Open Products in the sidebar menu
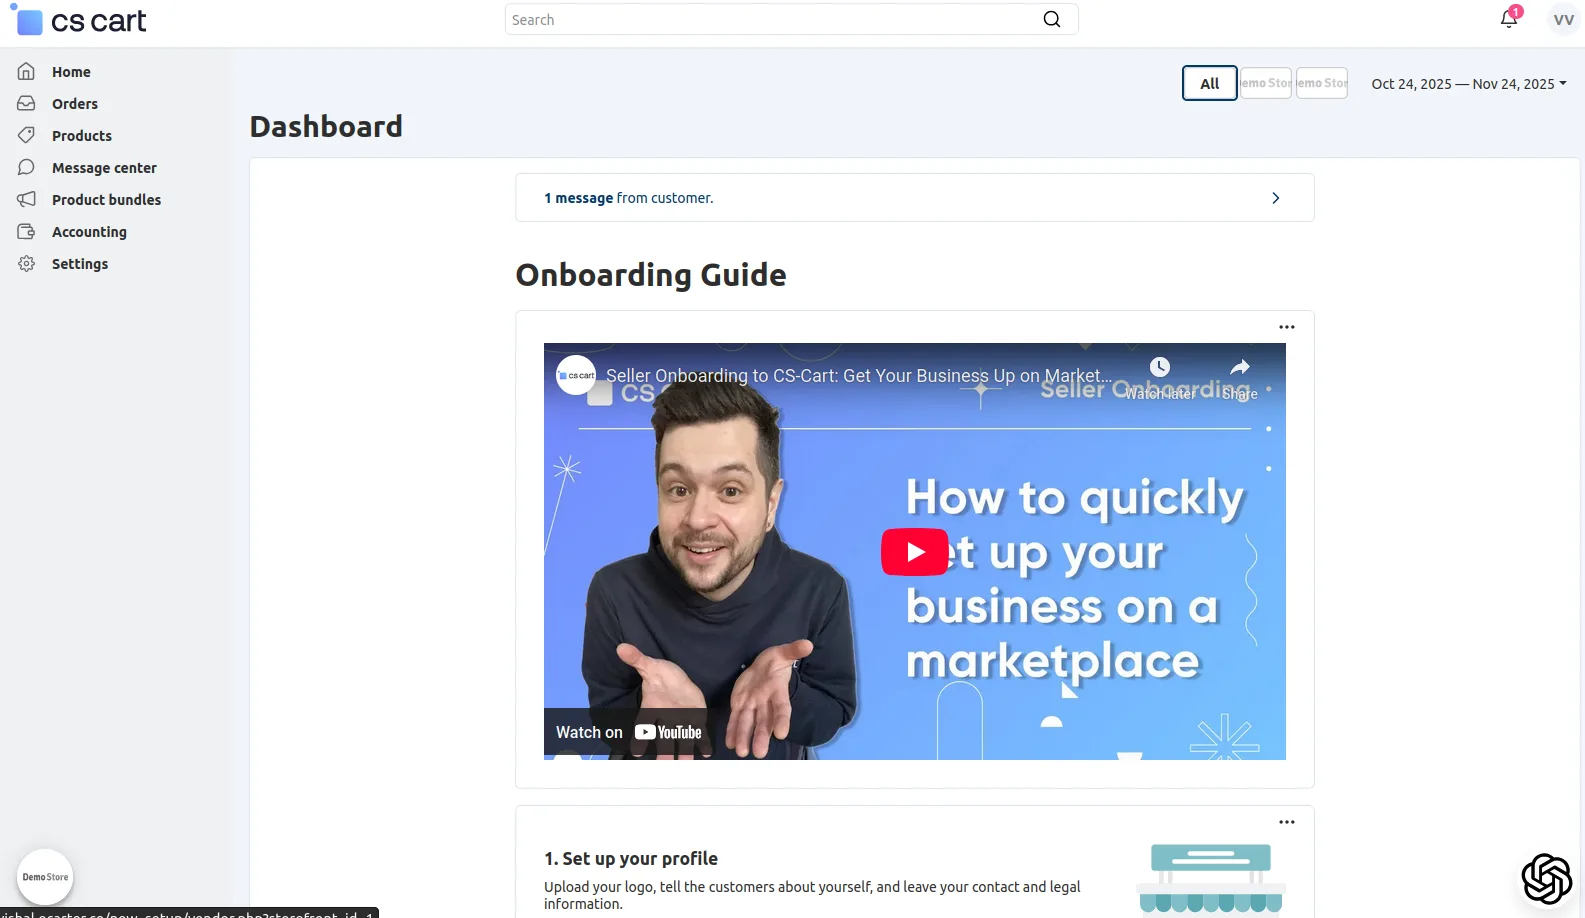Viewport: 1585px width, 918px height. pos(82,136)
